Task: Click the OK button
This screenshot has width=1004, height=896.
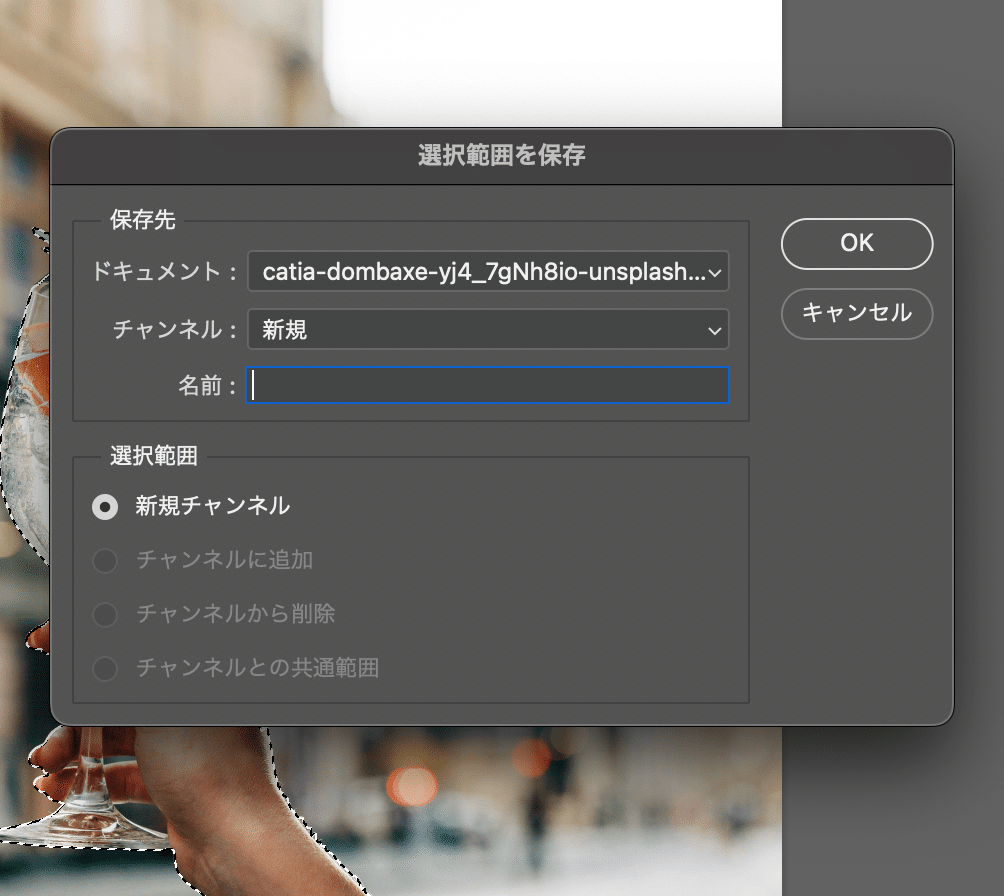Action: pyautogui.click(x=857, y=243)
